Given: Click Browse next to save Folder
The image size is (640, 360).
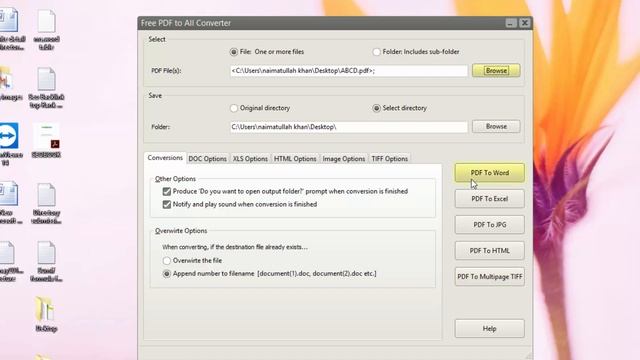Looking at the screenshot, I should click(x=496, y=127).
